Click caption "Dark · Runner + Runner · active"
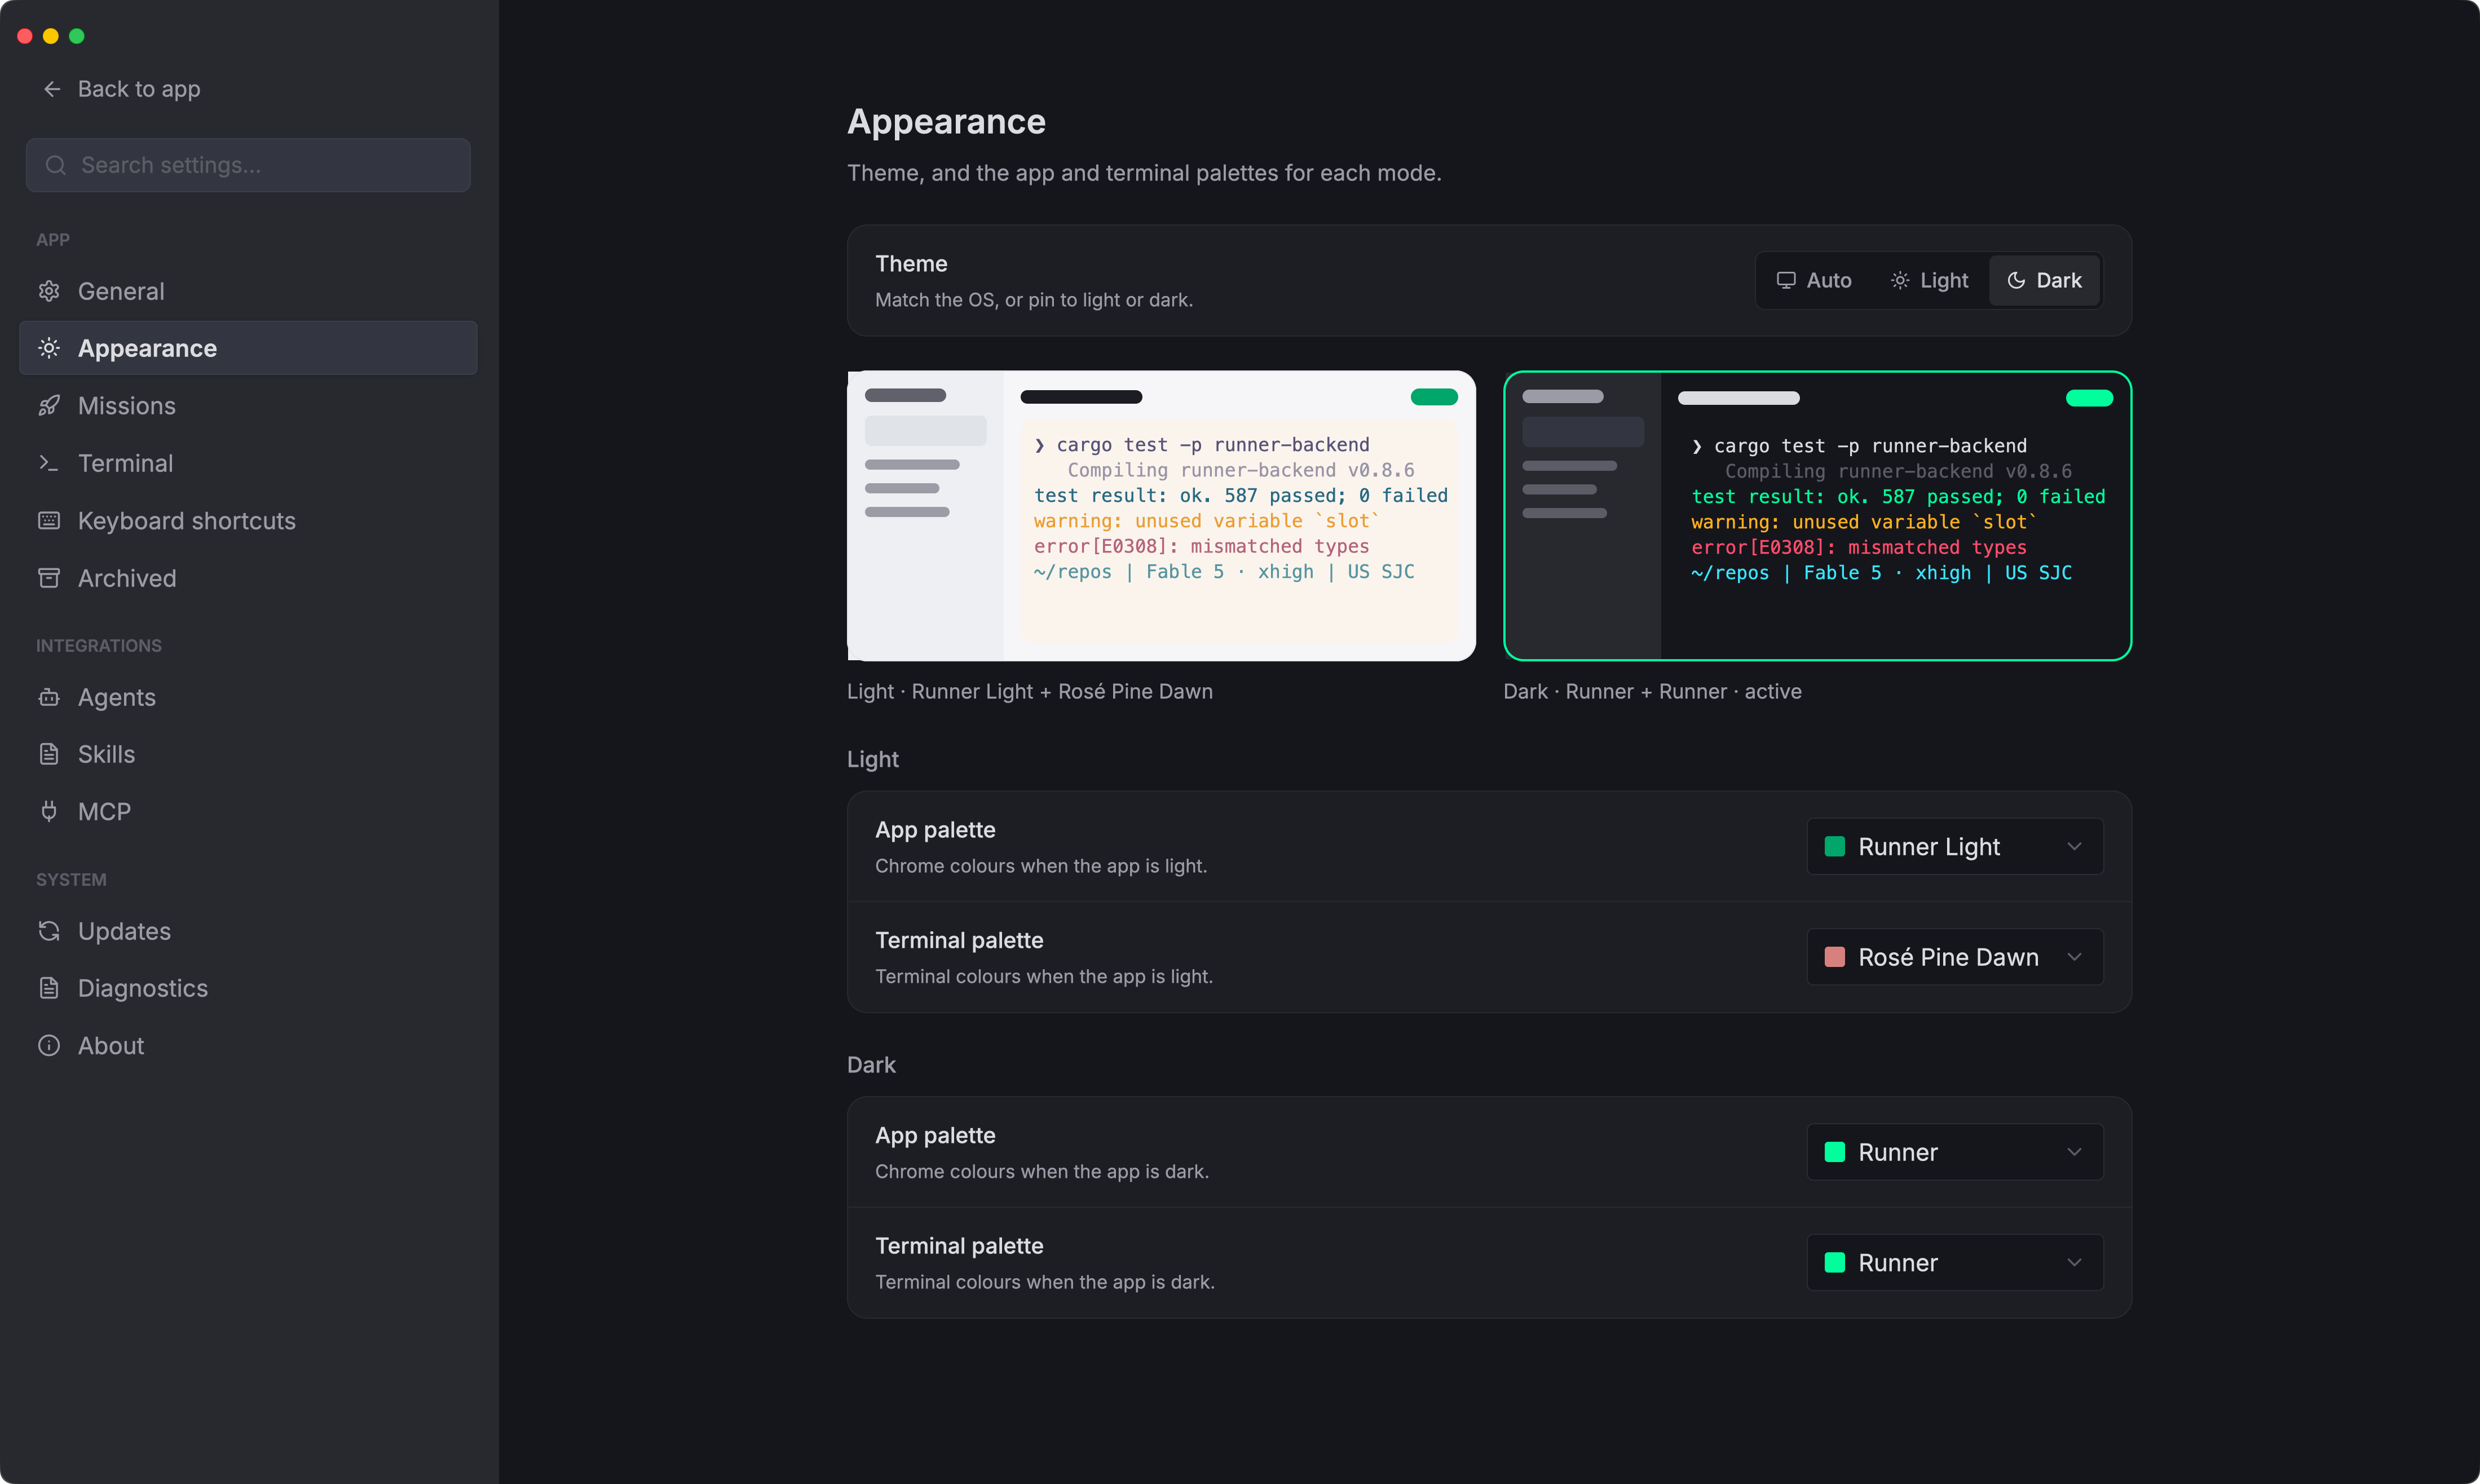This screenshot has height=1484, width=2480. coord(1652,692)
